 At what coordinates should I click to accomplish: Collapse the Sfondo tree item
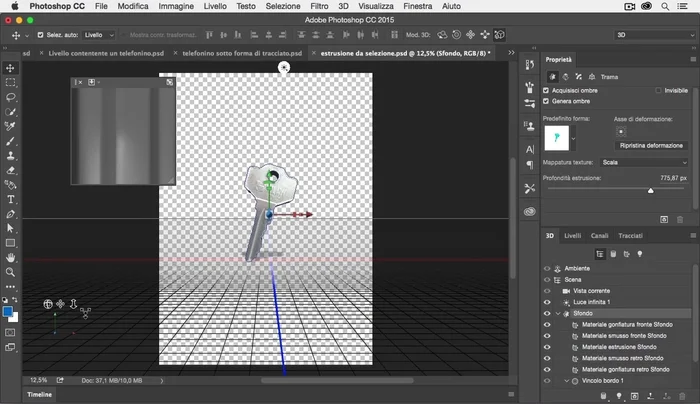[558, 313]
